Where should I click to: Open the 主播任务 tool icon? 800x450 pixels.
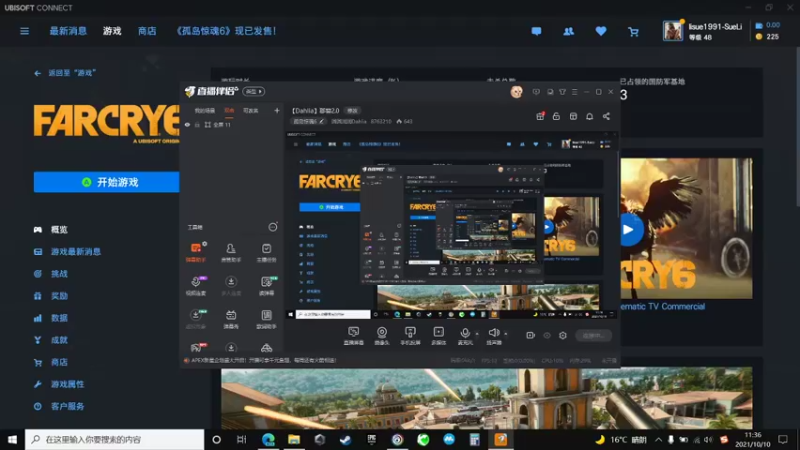pos(266,253)
